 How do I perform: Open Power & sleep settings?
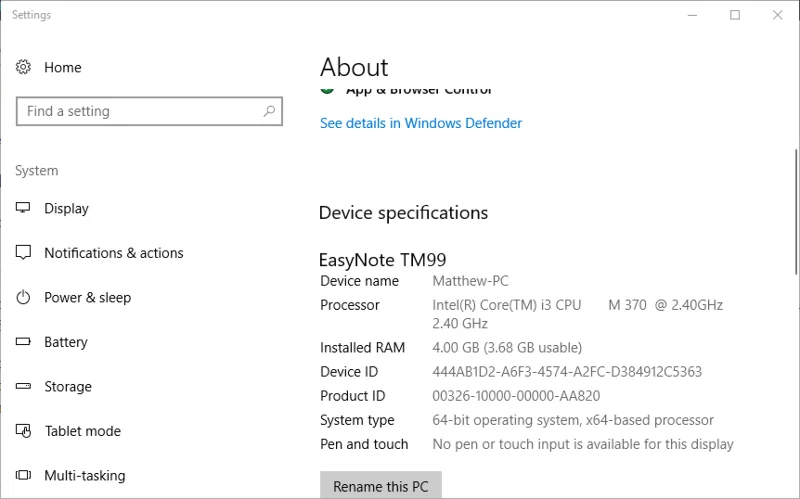(x=88, y=297)
